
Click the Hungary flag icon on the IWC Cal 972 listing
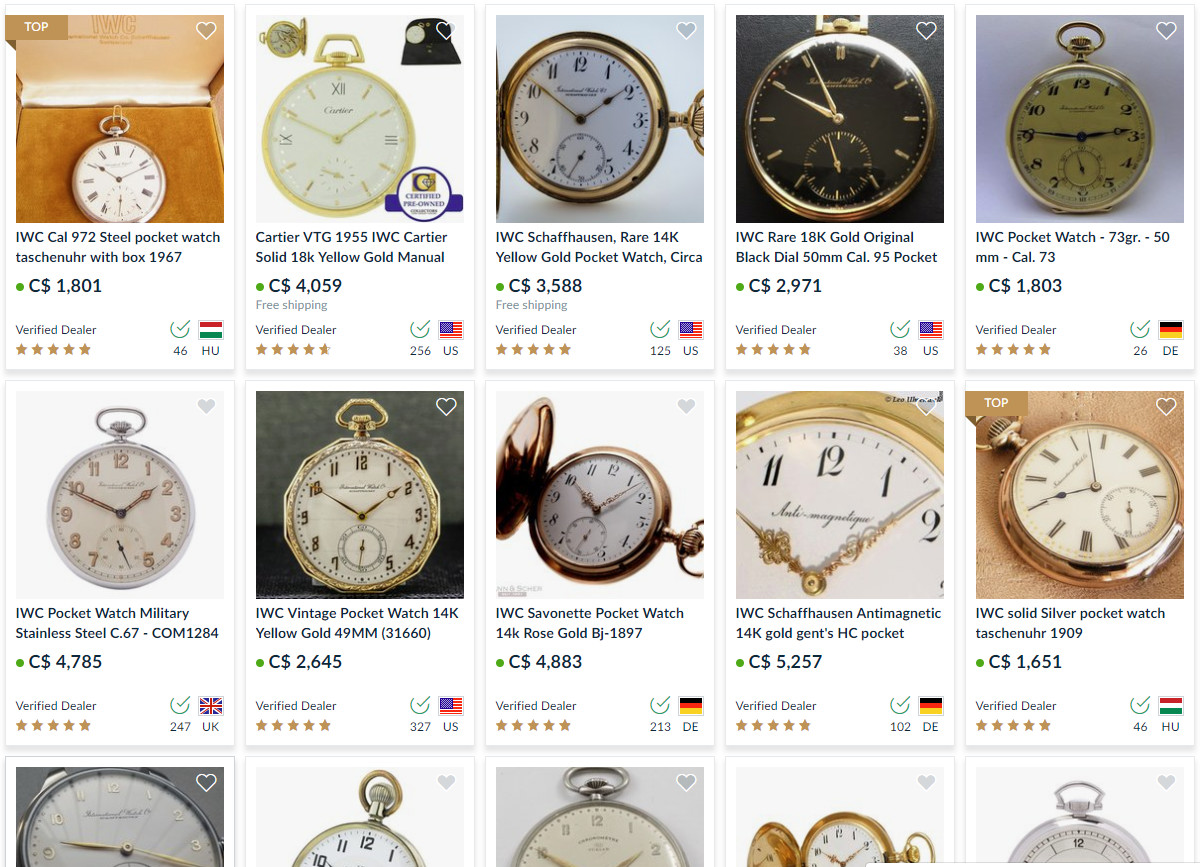[x=210, y=330]
